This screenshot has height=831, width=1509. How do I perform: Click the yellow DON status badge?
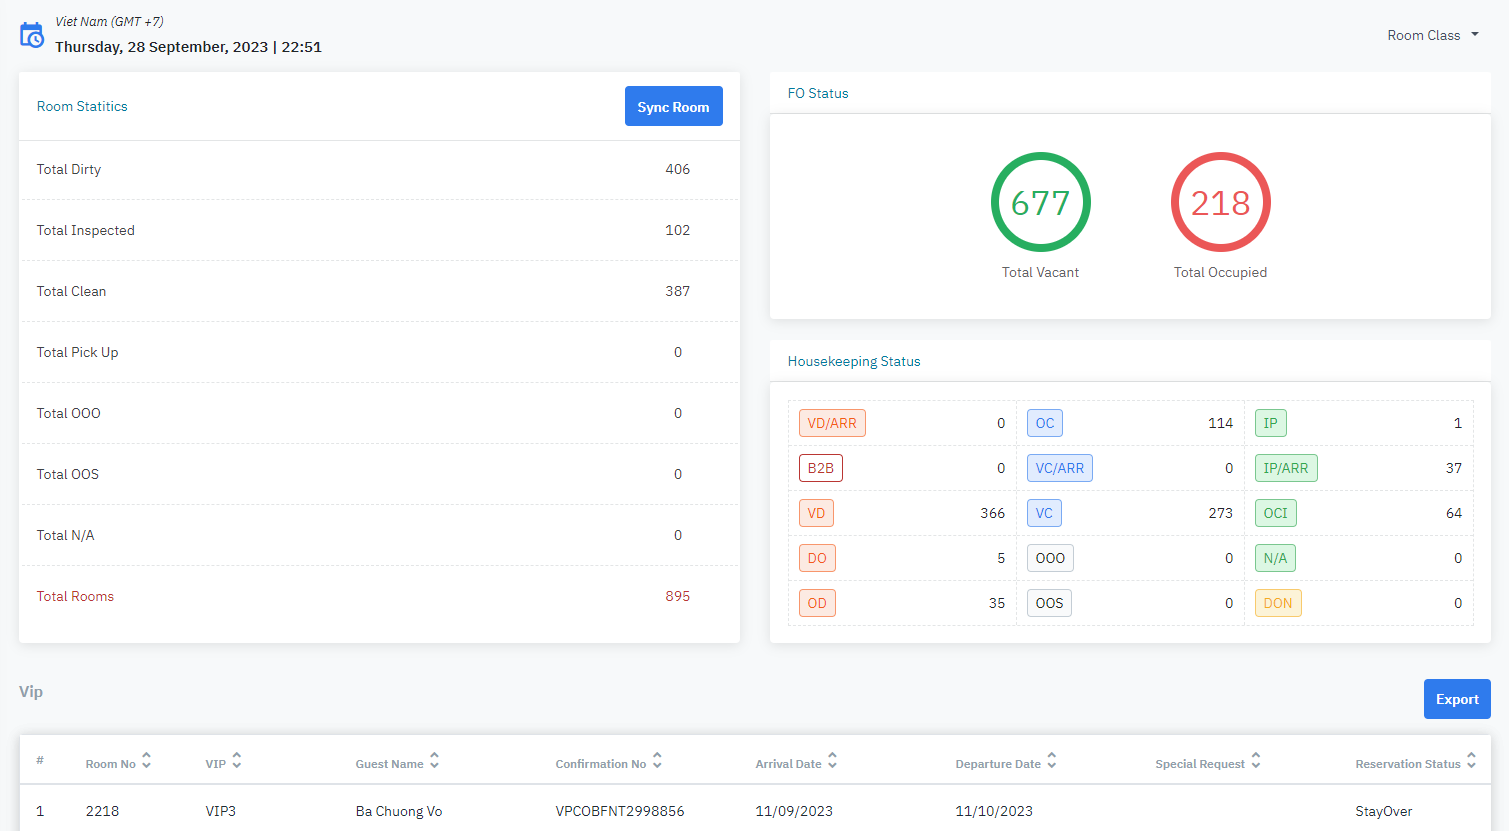pos(1277,603)
